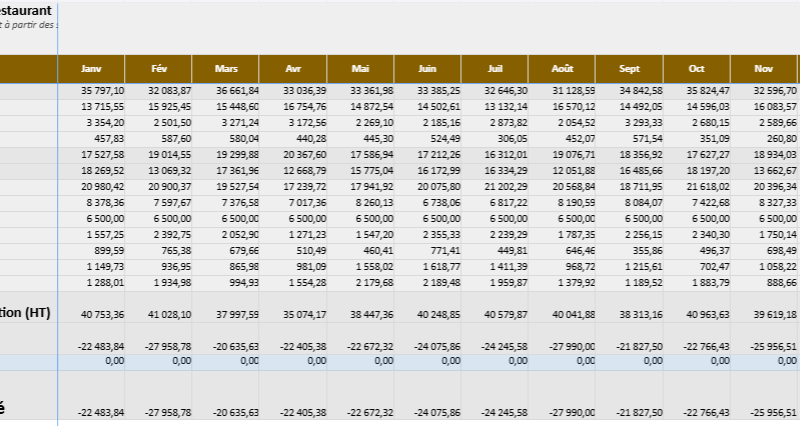Select the Janv column header
The width and height of the screenshot is (800, 426).
pos(91,69)
